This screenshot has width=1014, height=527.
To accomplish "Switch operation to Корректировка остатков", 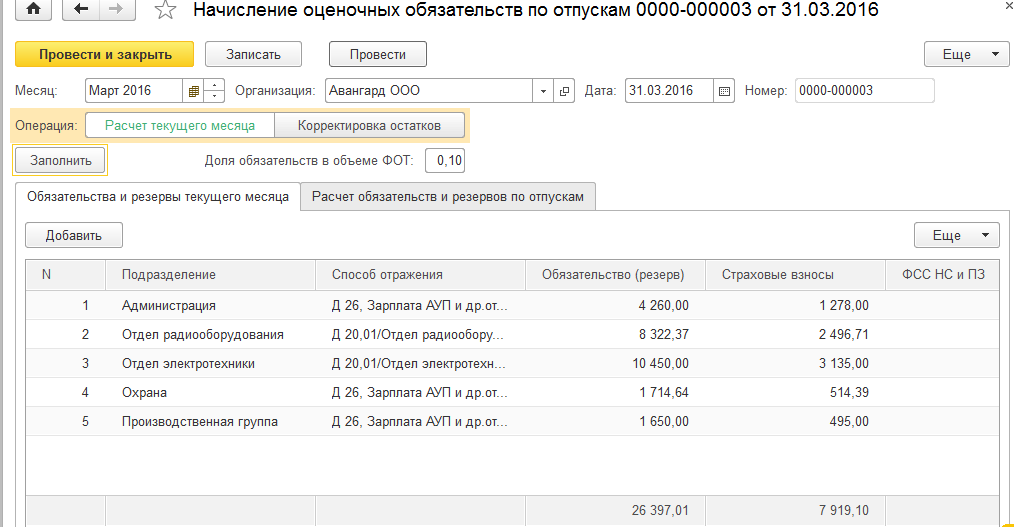I will [x=369, y=126].
